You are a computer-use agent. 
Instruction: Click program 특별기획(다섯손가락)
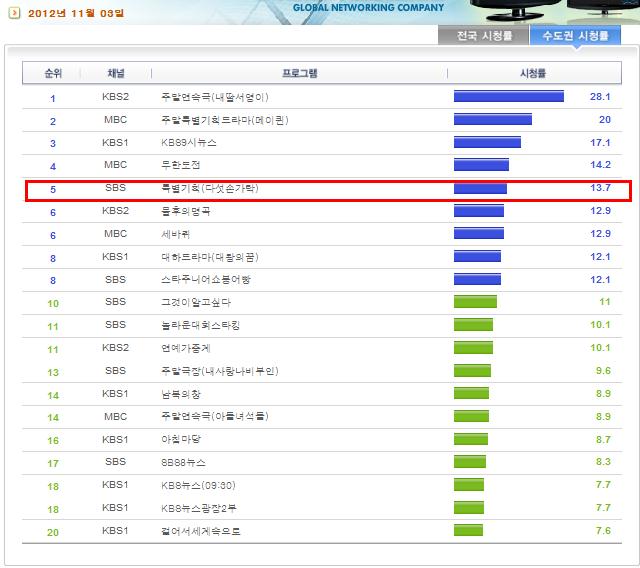click(x=210, y=188)
